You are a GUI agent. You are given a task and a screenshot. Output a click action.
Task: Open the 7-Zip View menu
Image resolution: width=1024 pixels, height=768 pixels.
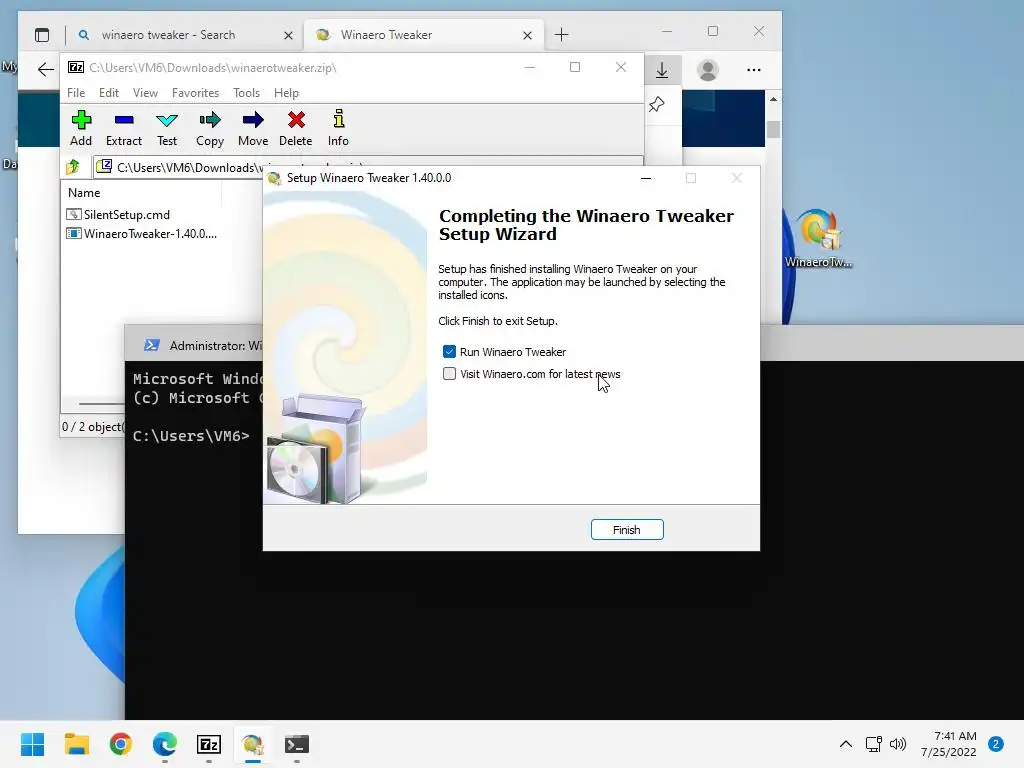pos(145,93)
